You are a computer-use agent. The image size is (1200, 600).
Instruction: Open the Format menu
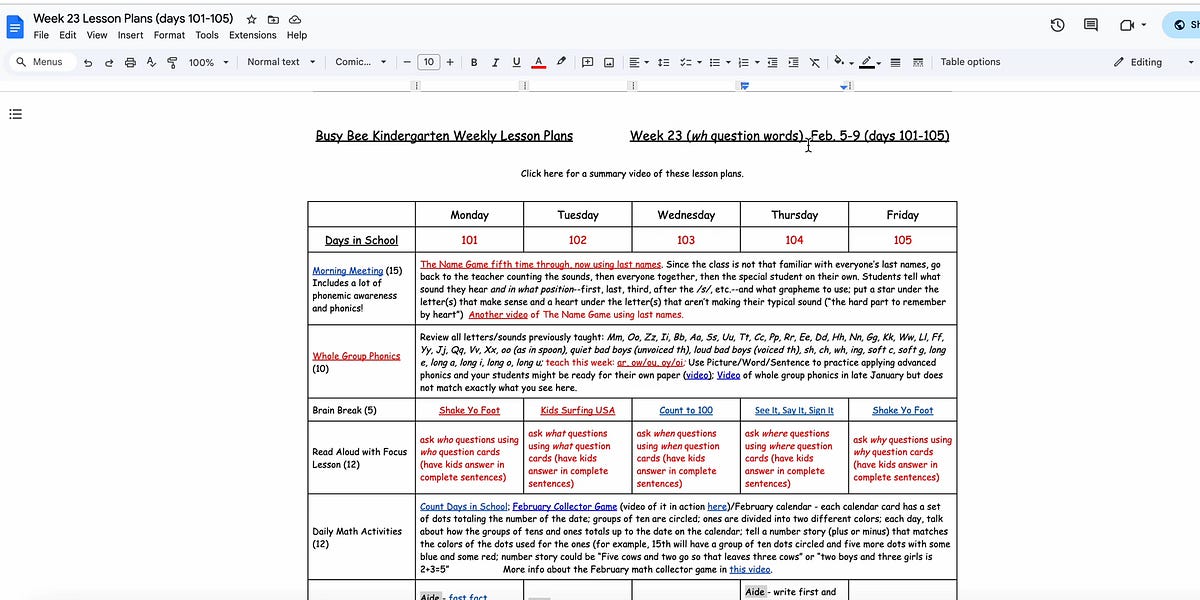click(x=169, y=34)
